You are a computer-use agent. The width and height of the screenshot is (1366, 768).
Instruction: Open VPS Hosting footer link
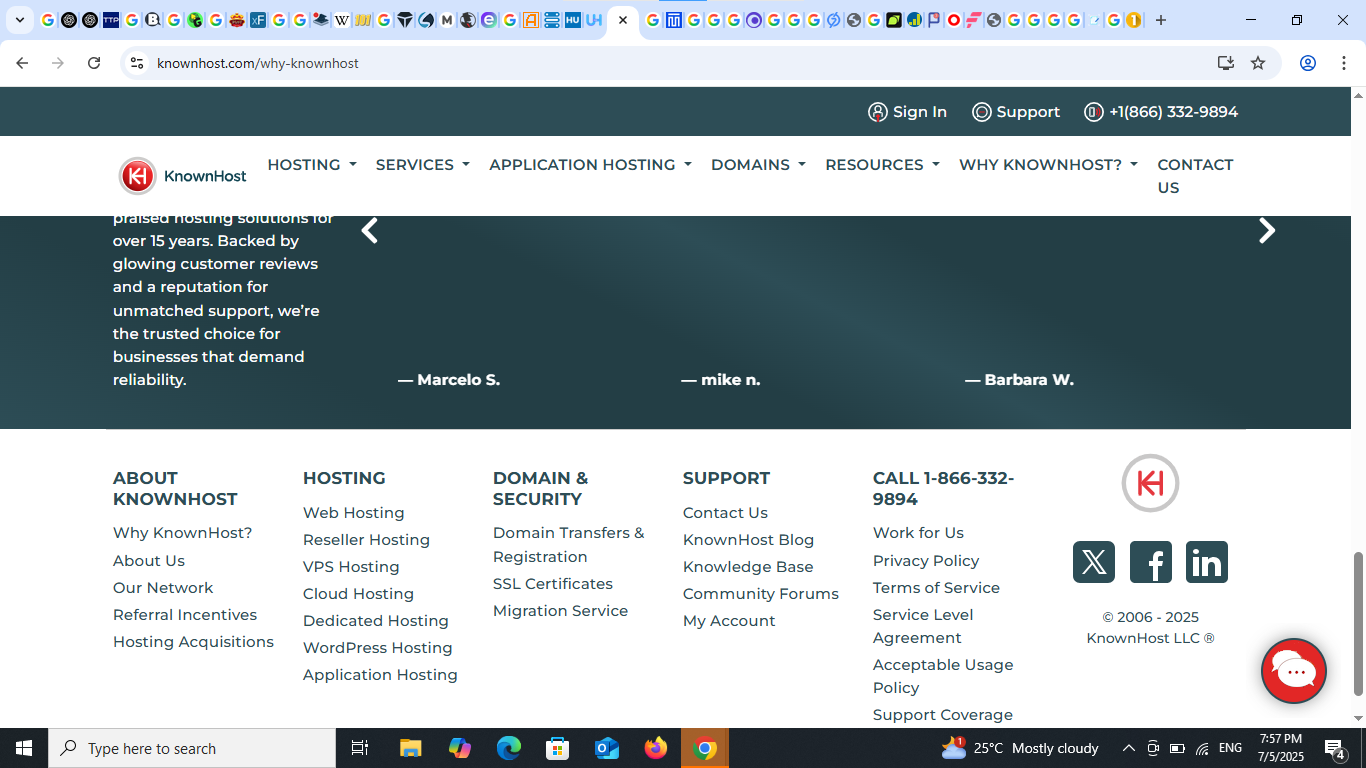(351, 567)
